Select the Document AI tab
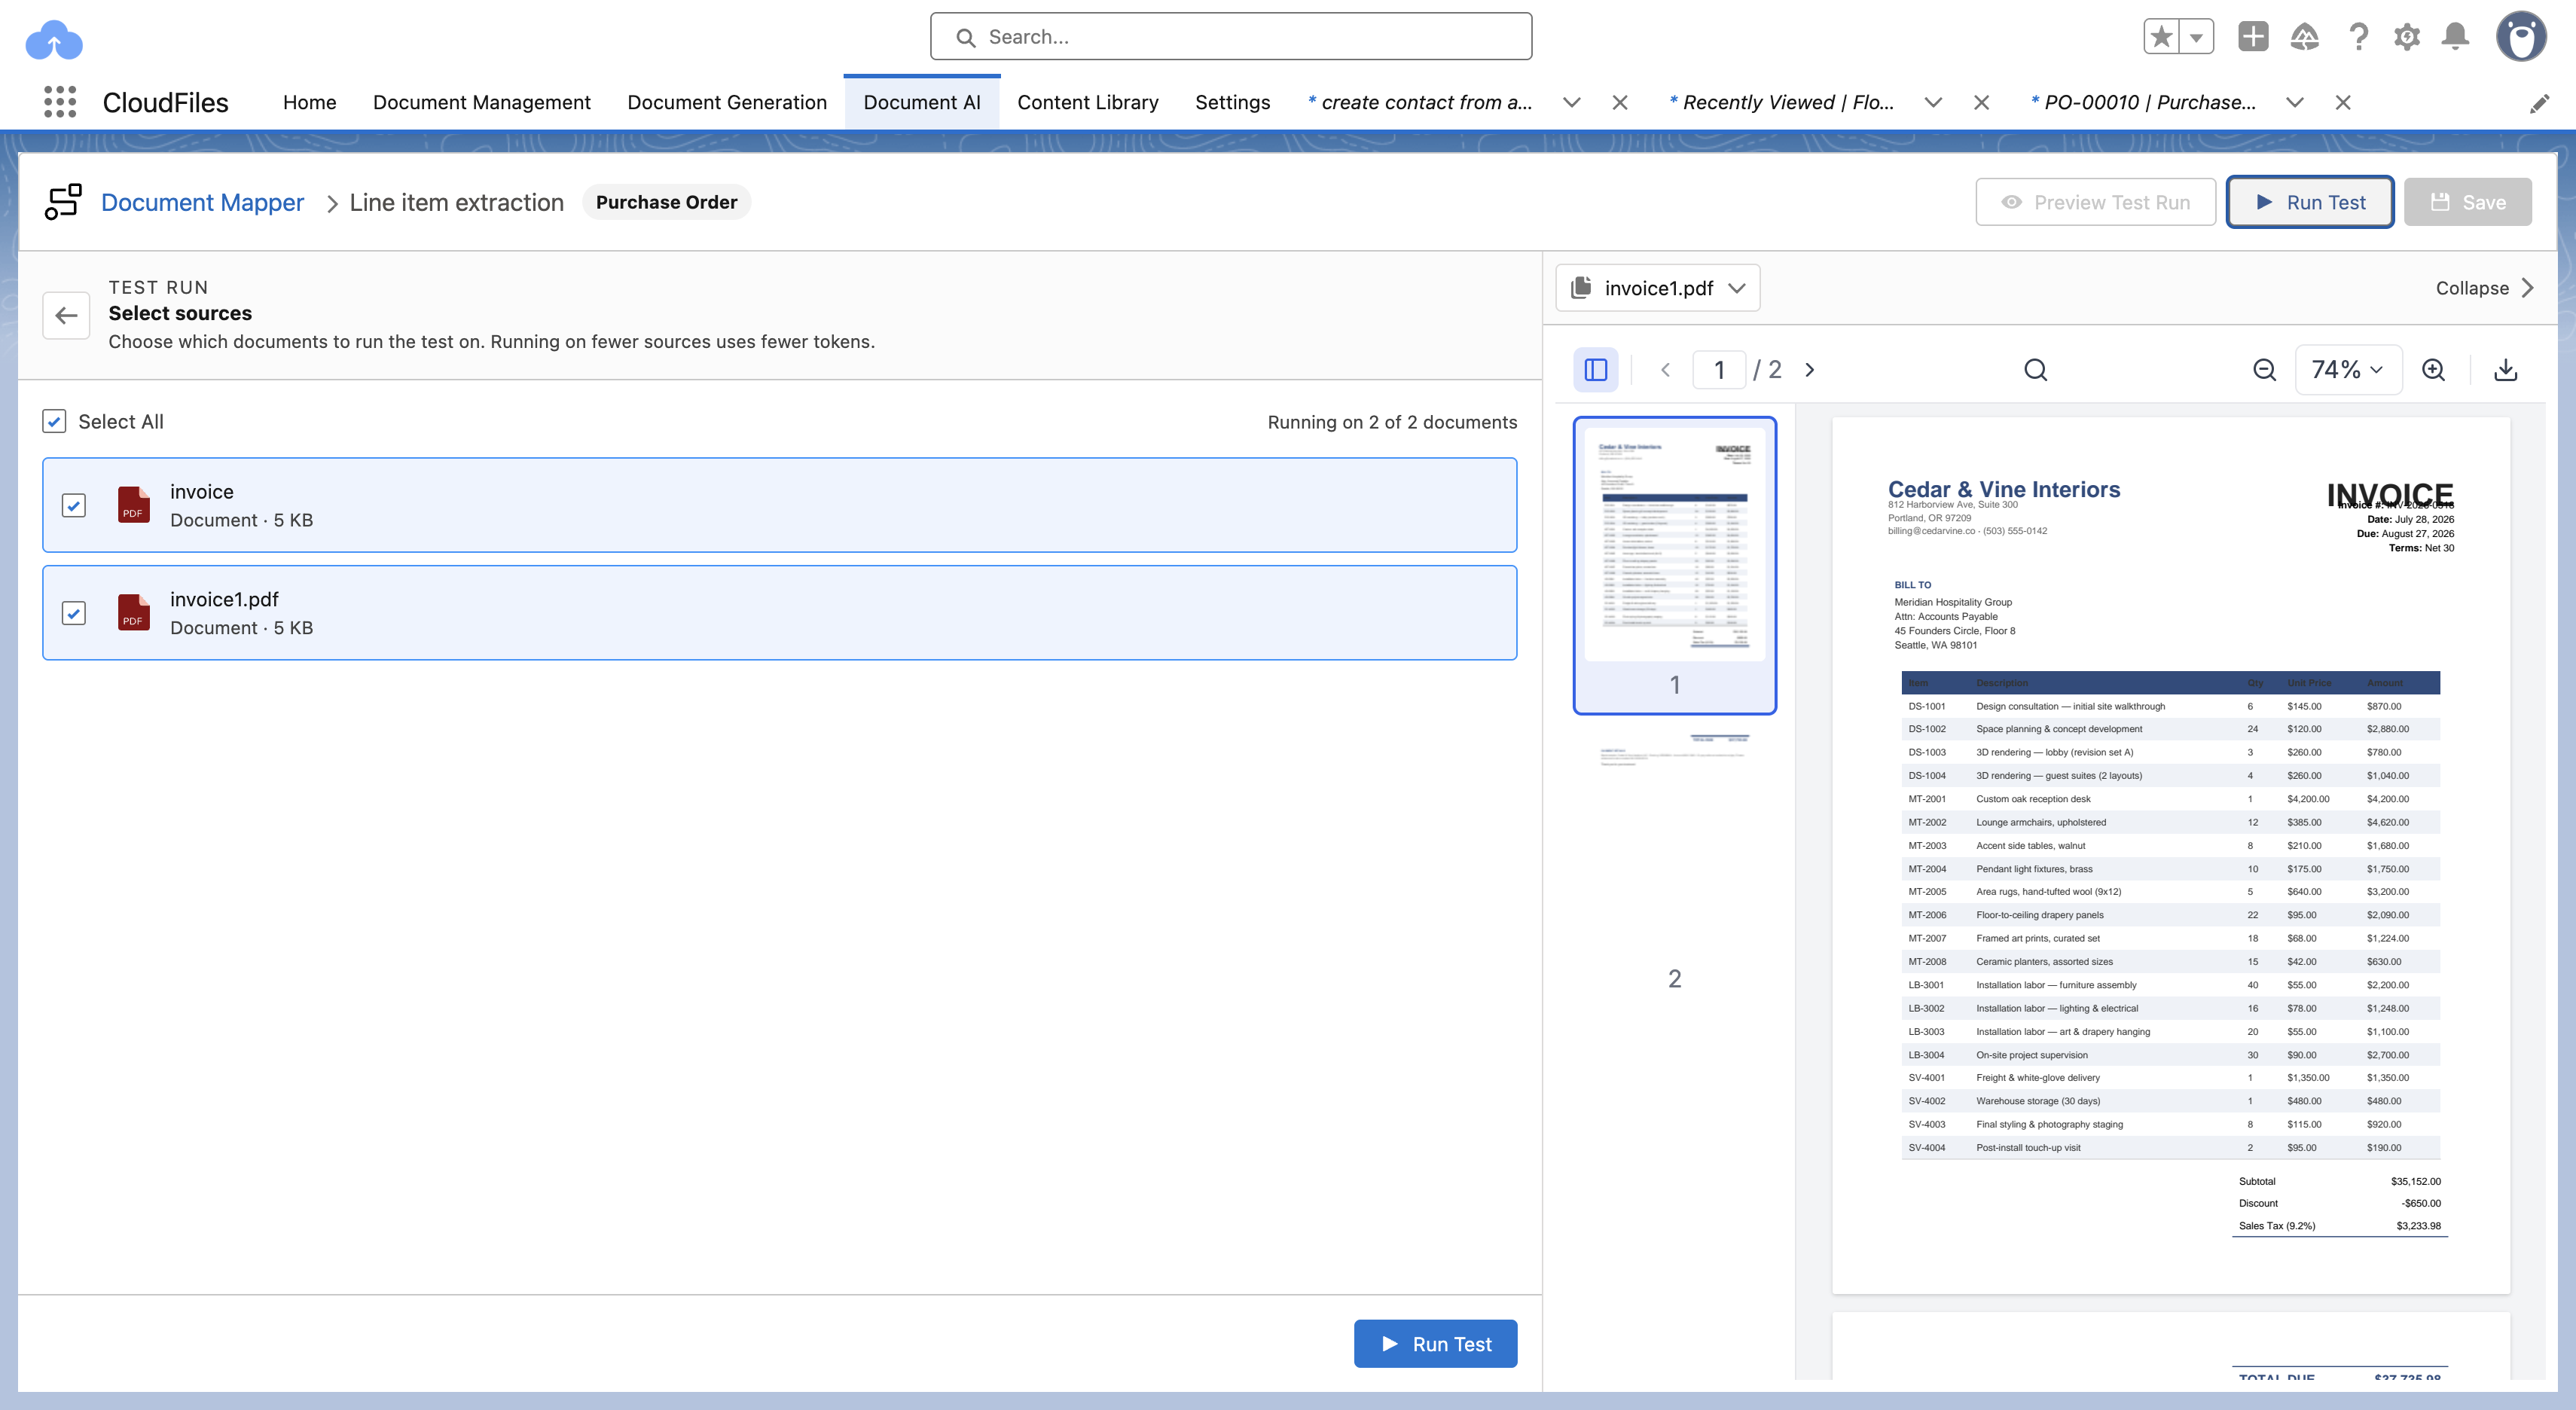Image resolution: width=2576 pixels, height=1410 pixels. pos(921,103)
